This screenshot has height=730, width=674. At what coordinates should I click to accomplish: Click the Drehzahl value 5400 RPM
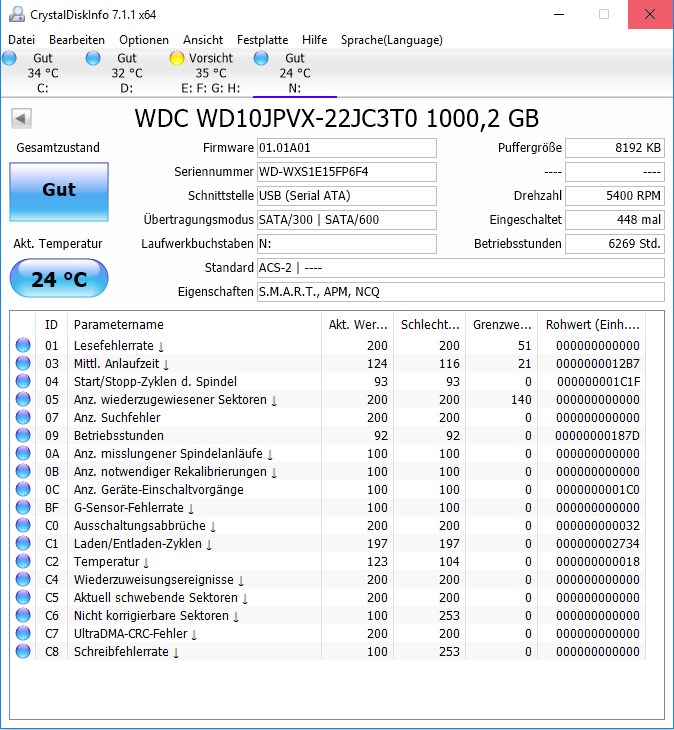[x=615, y=196]
